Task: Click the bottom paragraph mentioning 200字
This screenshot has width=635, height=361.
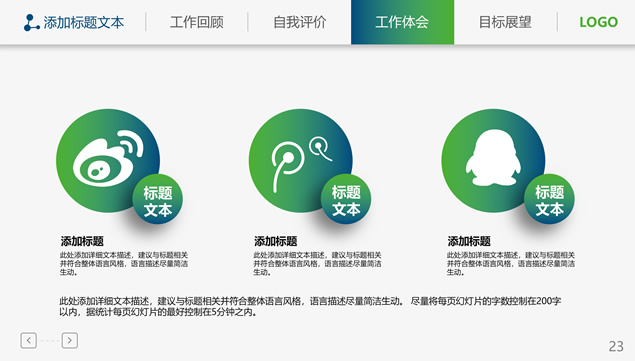Action: tap(310, 306)
